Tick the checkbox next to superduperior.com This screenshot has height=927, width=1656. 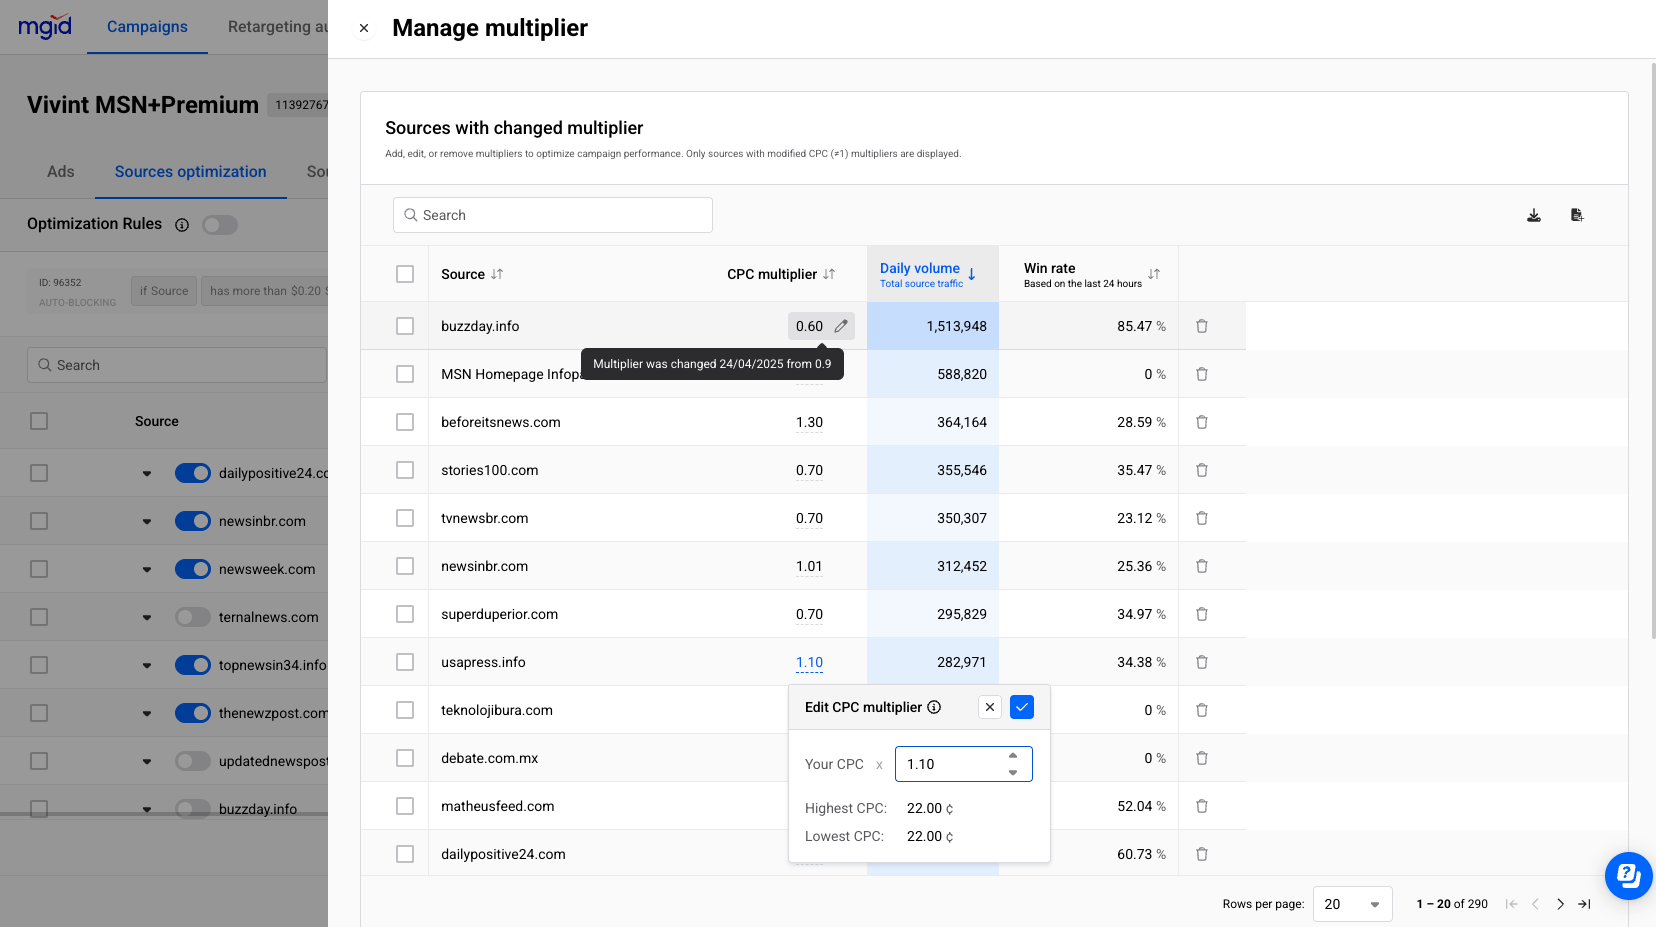point(405,614)
